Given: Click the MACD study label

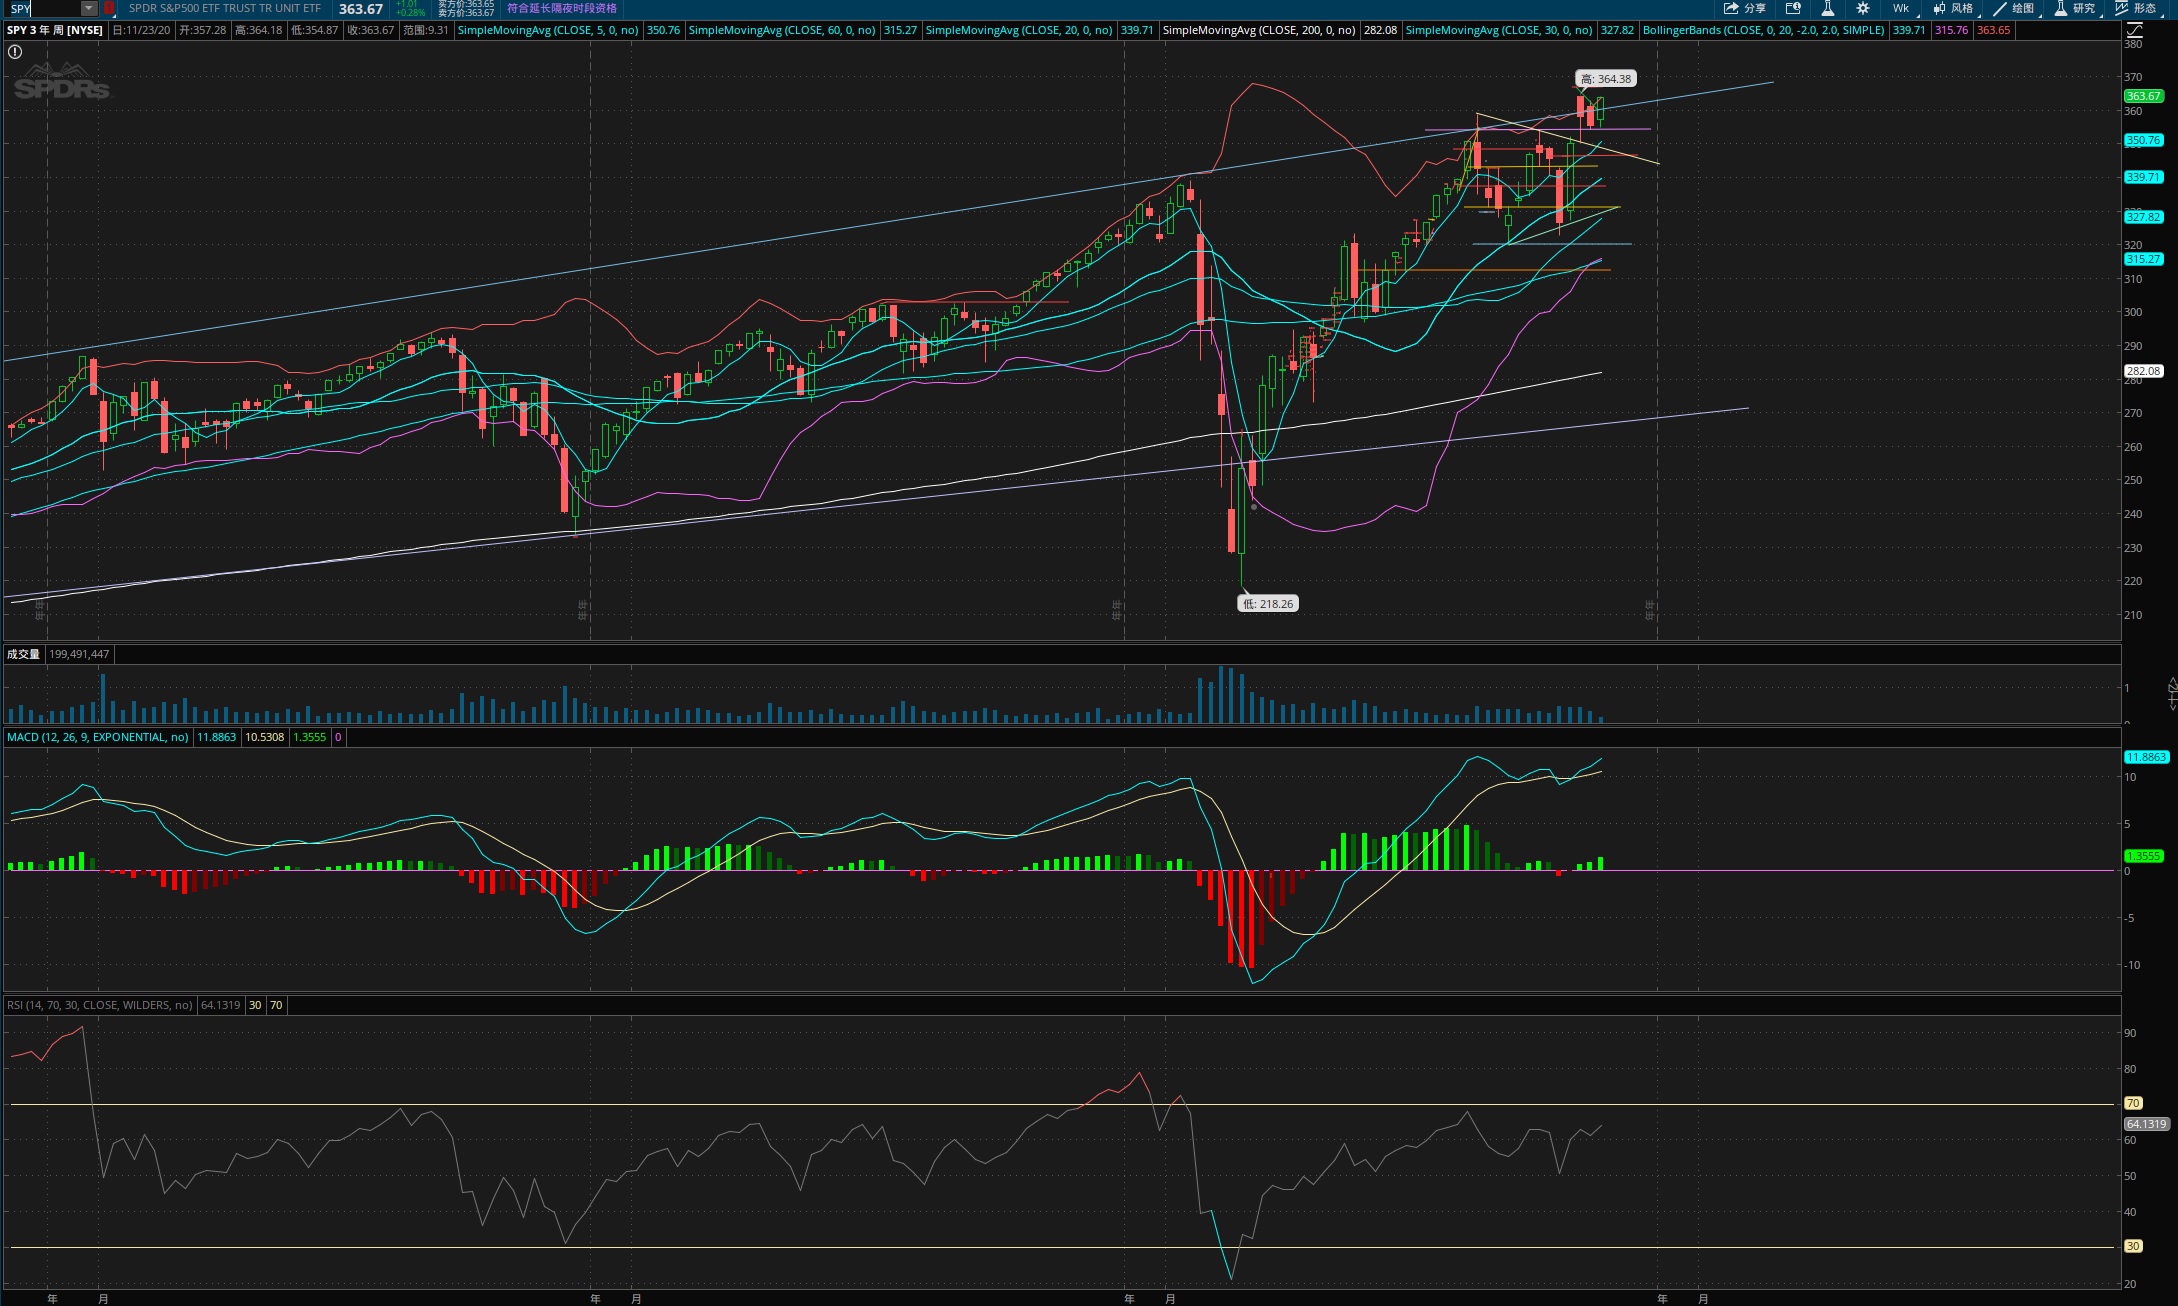Looking at the screenshot, I should coord(97,737).
